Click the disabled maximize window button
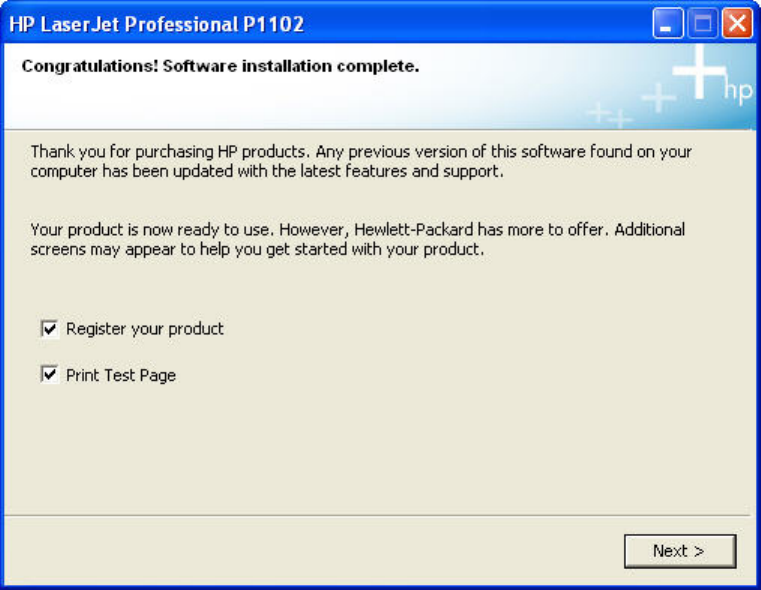This screenshot has width=761, height=590. pyautogui.click(x=702, y=24)
